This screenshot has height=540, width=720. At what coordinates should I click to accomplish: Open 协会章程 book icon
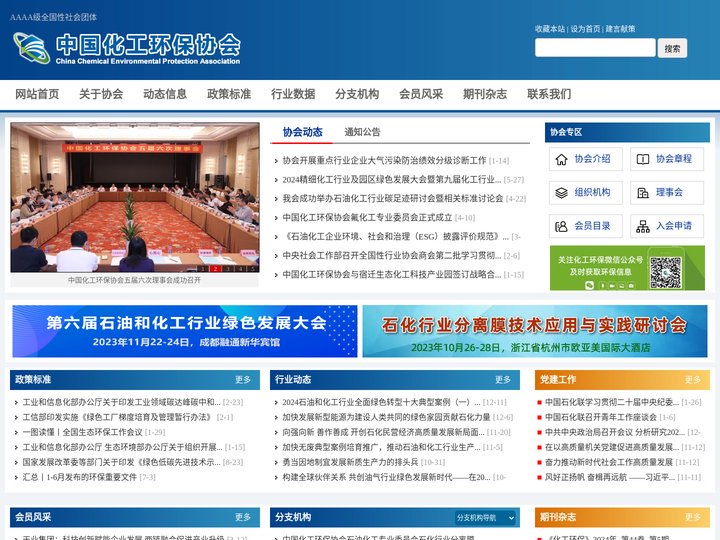pyautogui.click(x=643, y=159)
